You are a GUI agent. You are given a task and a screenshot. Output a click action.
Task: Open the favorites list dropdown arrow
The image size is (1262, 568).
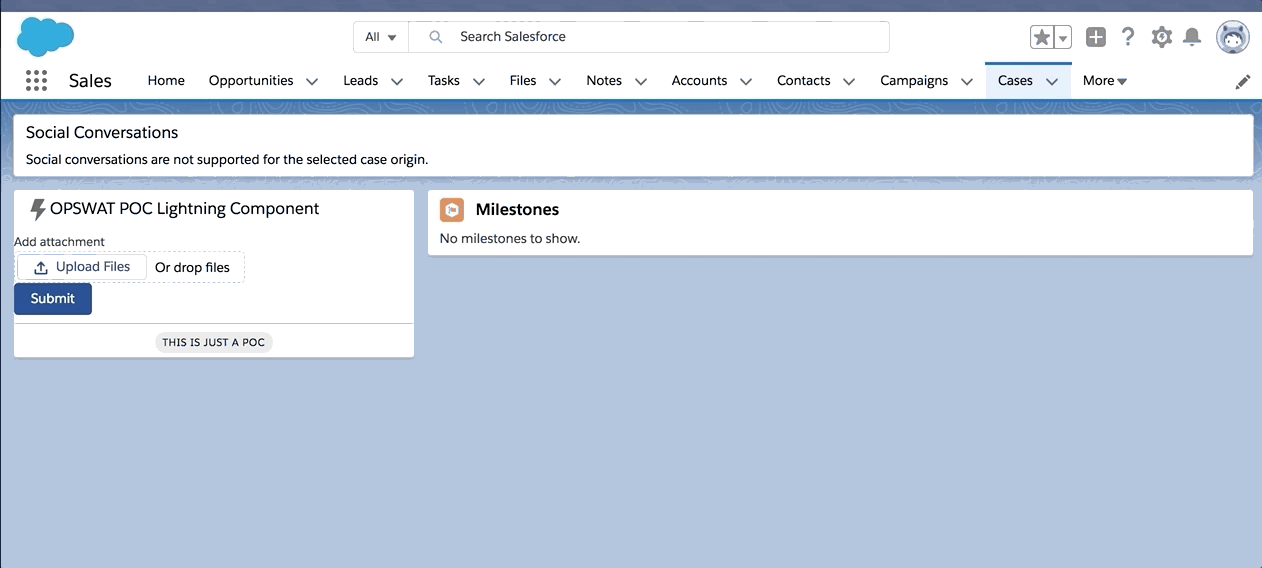[1063, 37]
